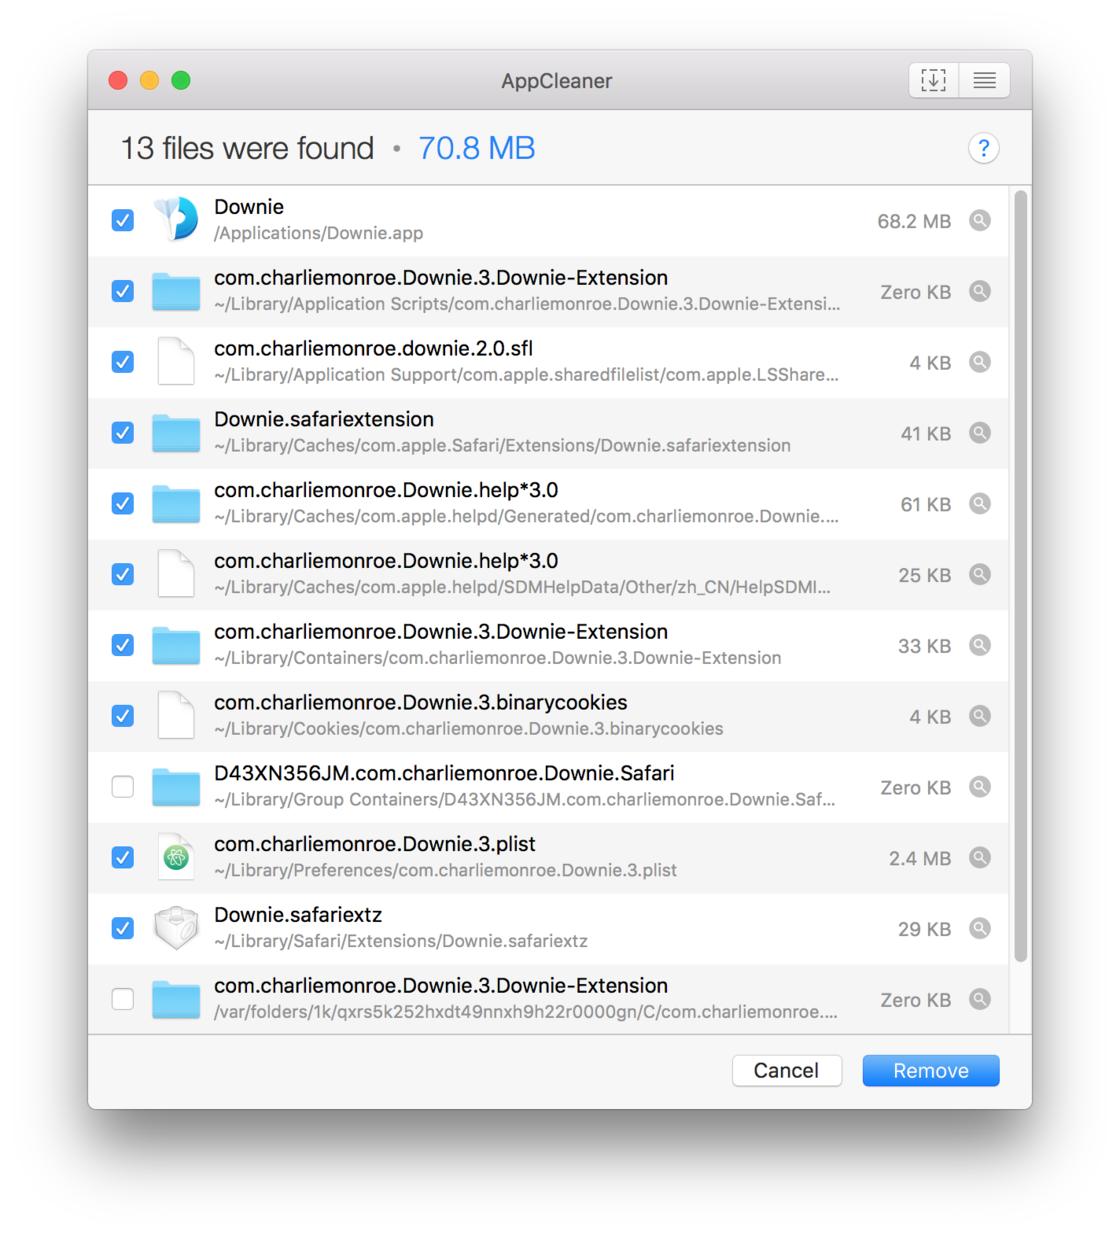Screen dimensions: 1120x1235
Task: Click magnifier for Application Scripts Downie-Extension row
Action: [980, 291]
